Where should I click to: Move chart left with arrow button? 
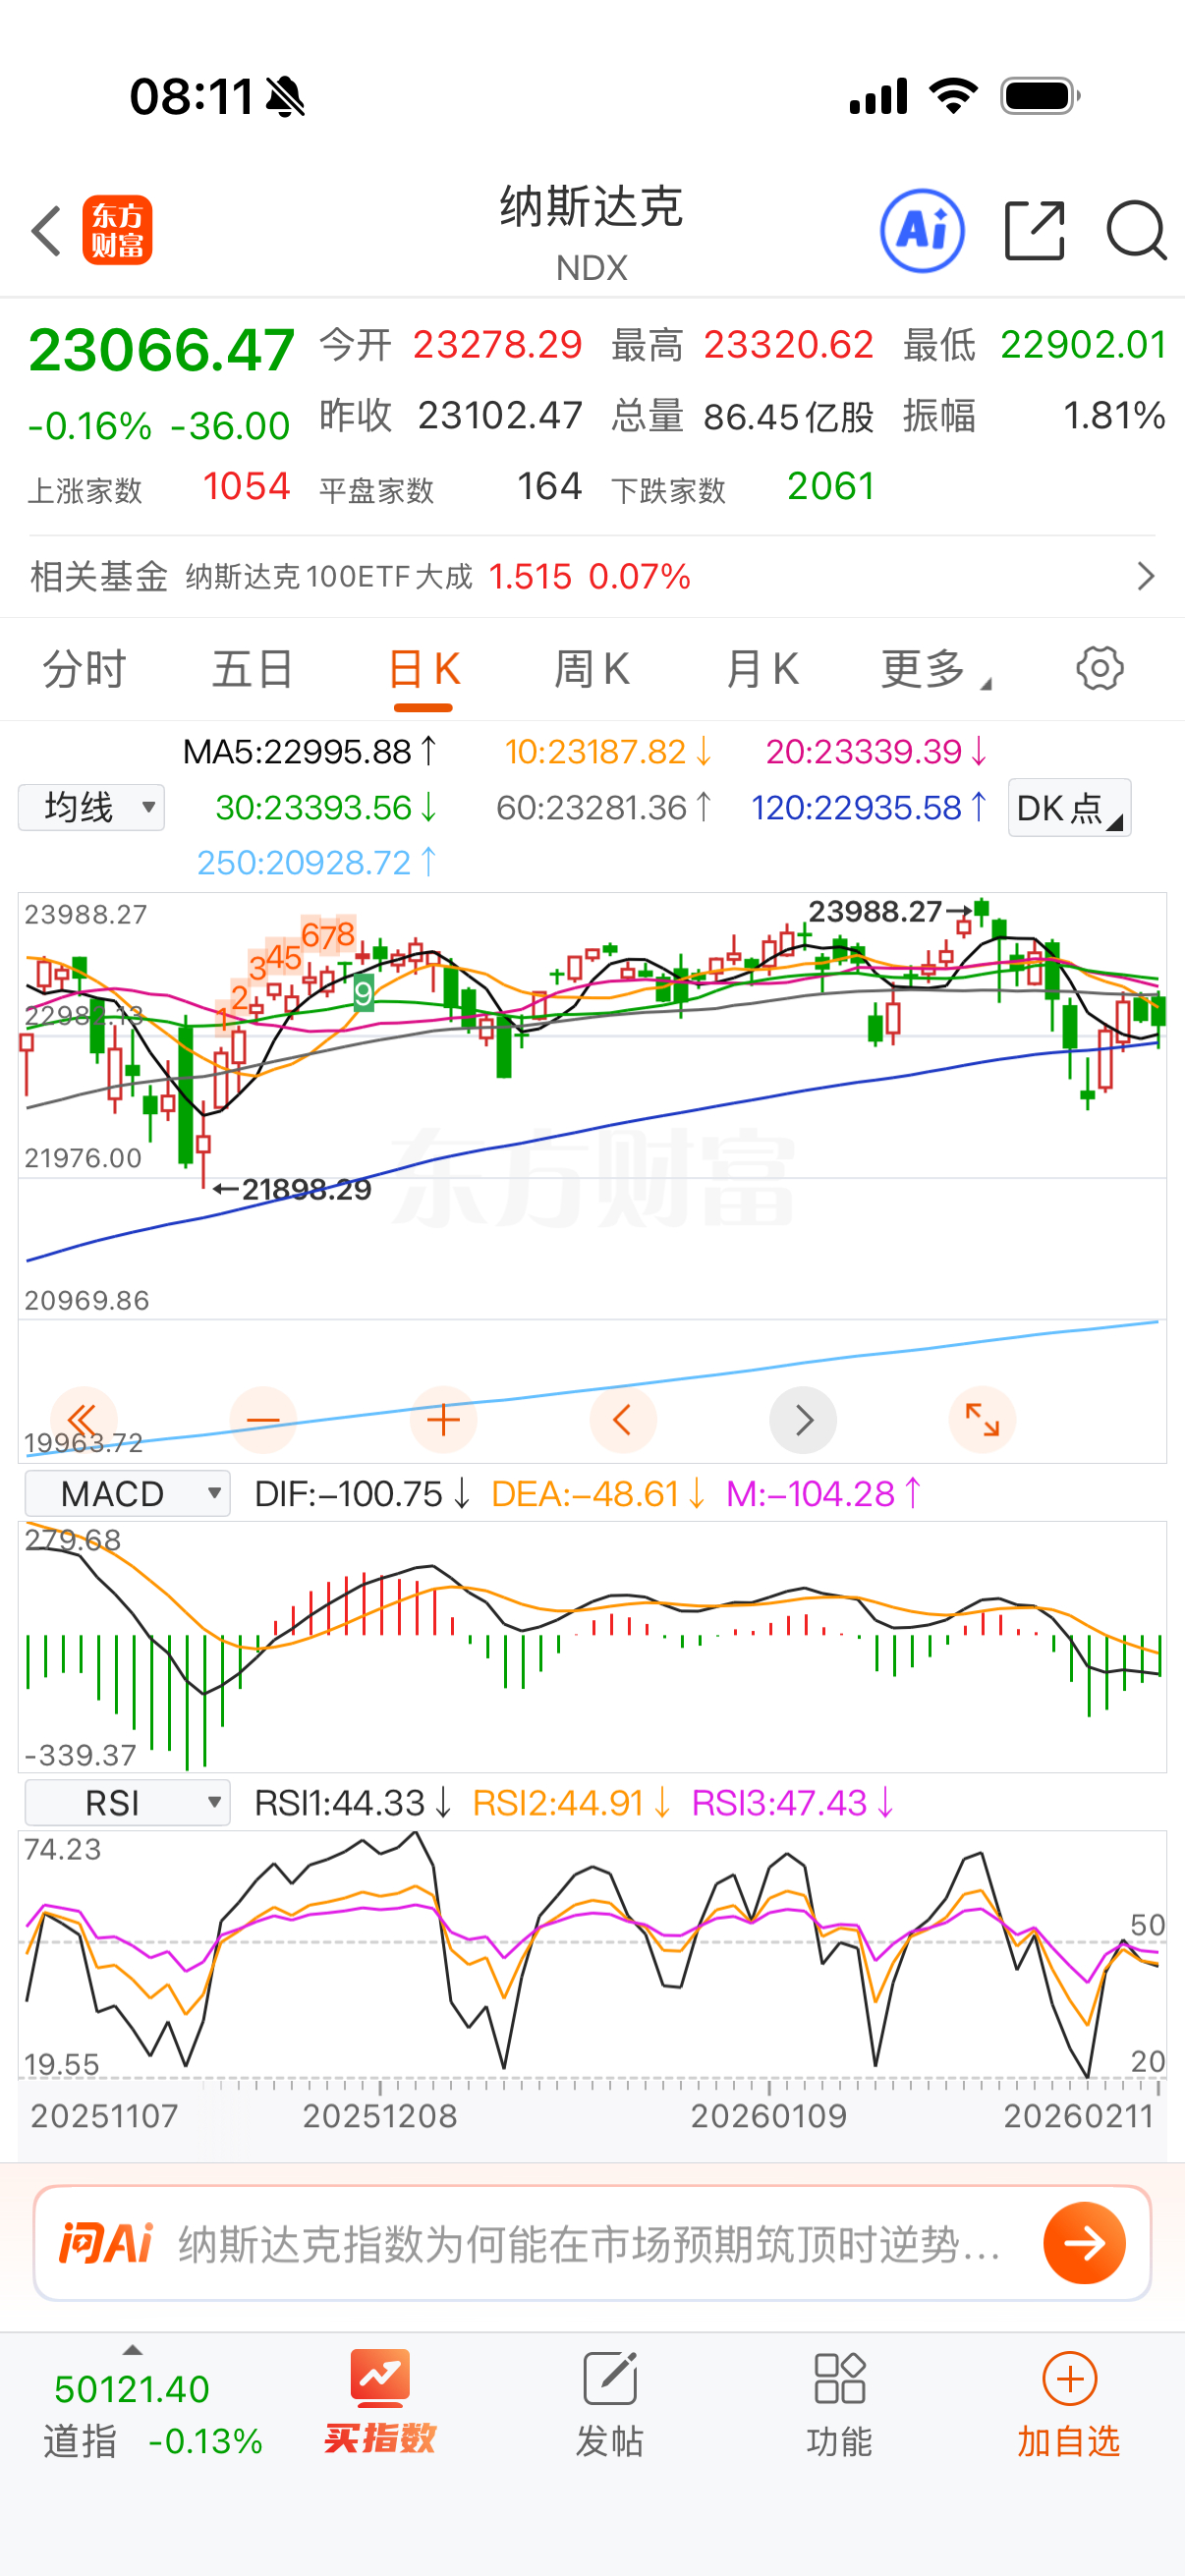click(623, 1420)
